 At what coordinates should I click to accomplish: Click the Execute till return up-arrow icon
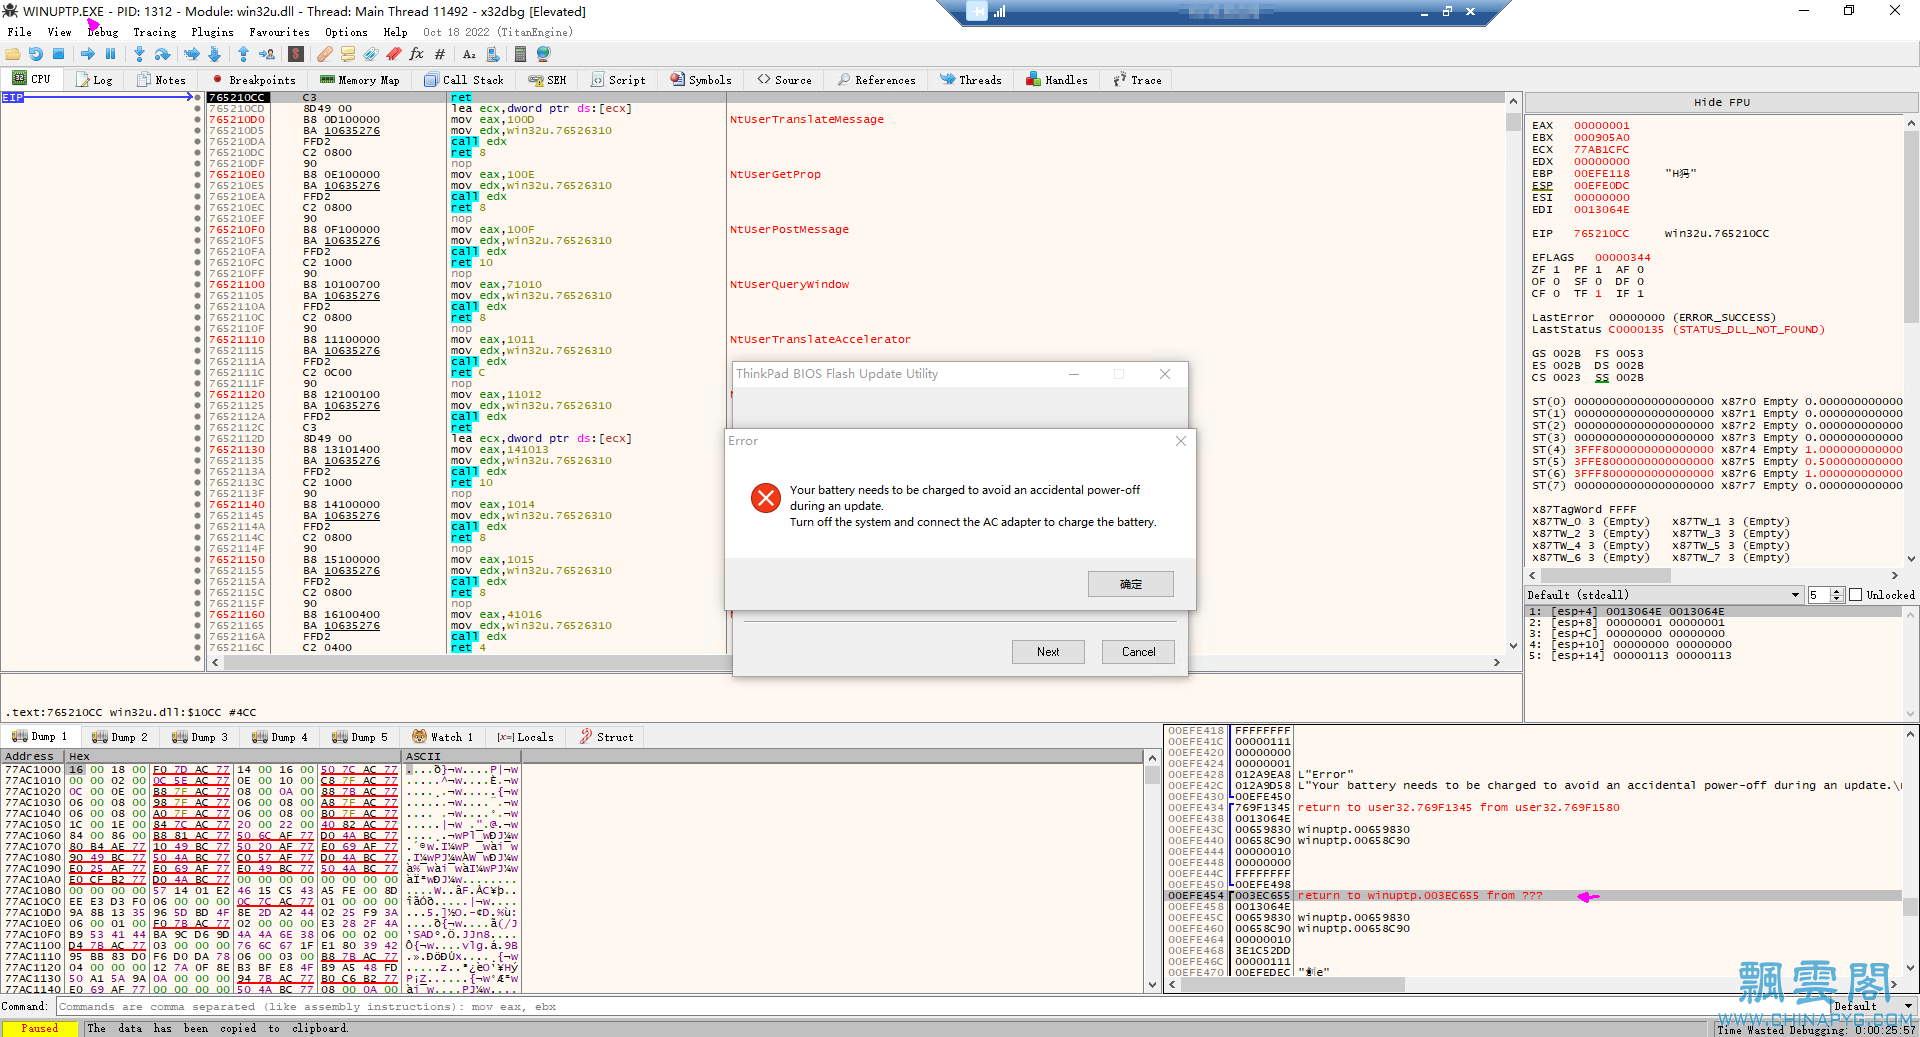click(x=243, y=54)
